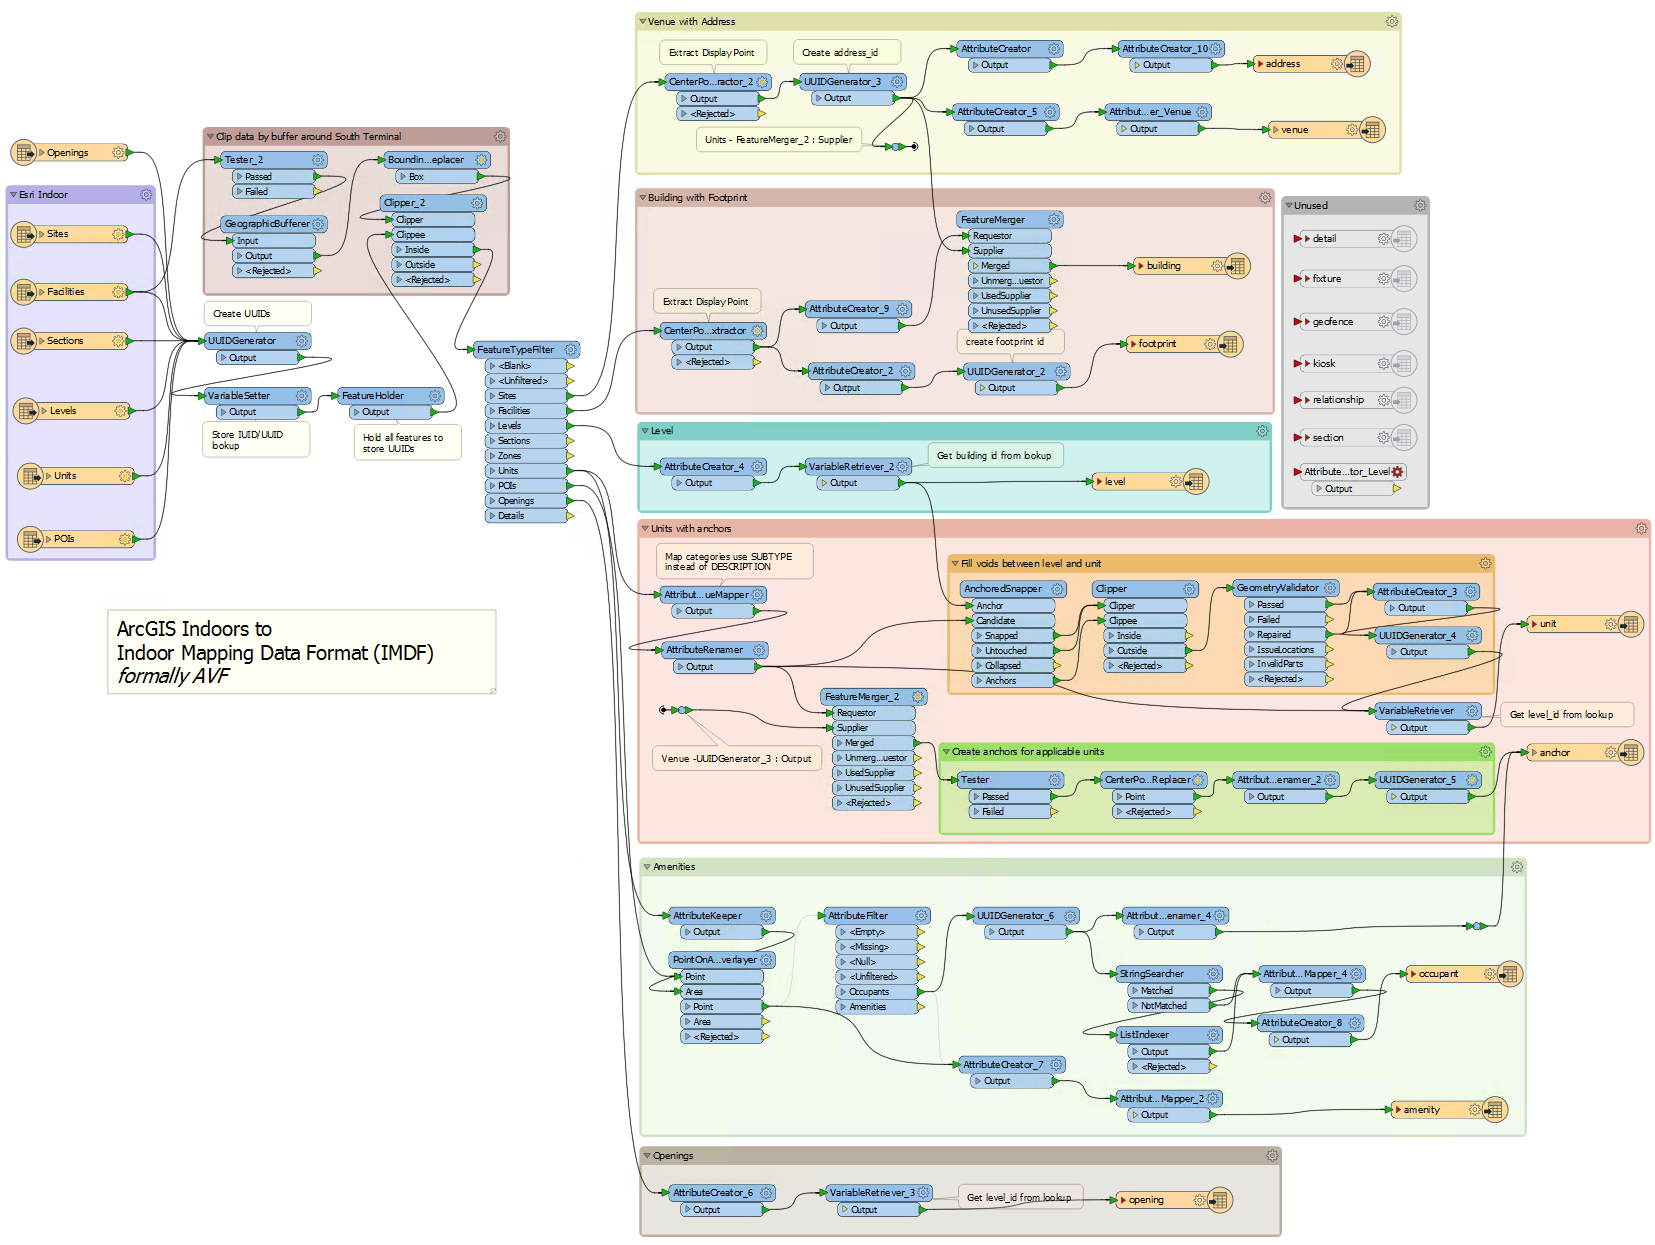Click the Units reader table icon
1655x1245 pixels.
[x=30, y=476]
